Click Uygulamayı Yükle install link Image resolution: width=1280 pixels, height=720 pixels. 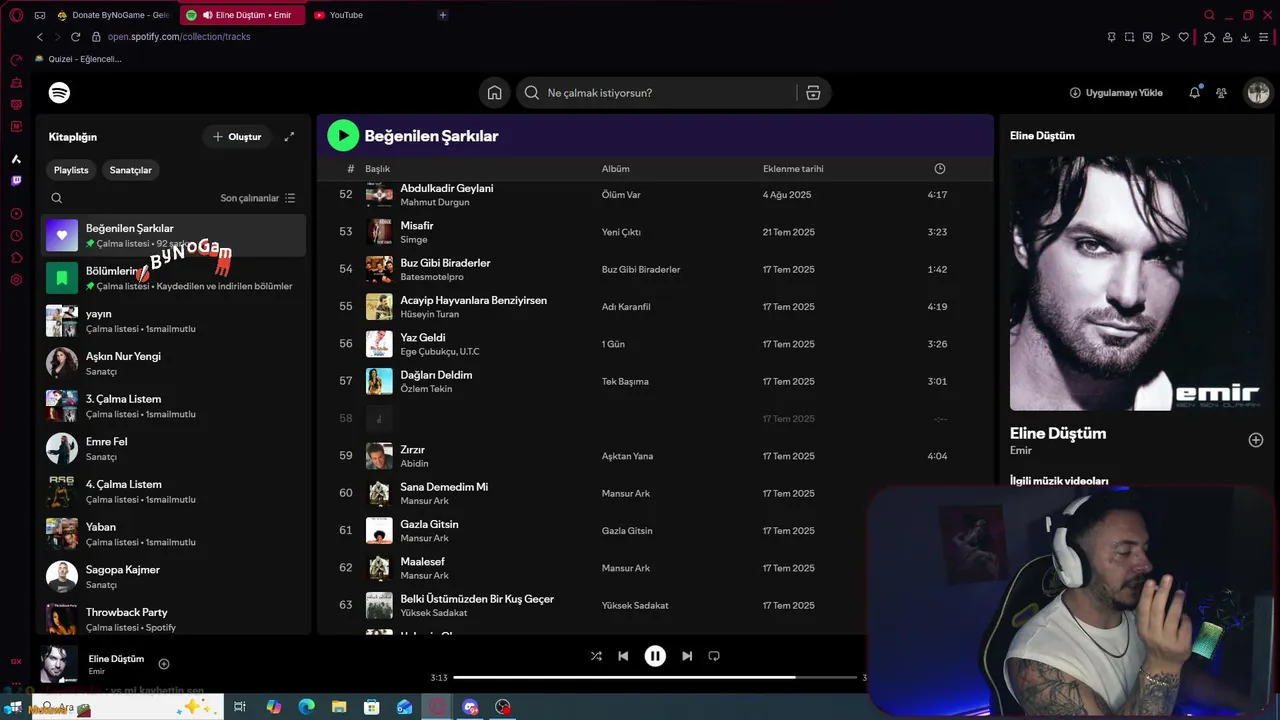(1116, 93)
